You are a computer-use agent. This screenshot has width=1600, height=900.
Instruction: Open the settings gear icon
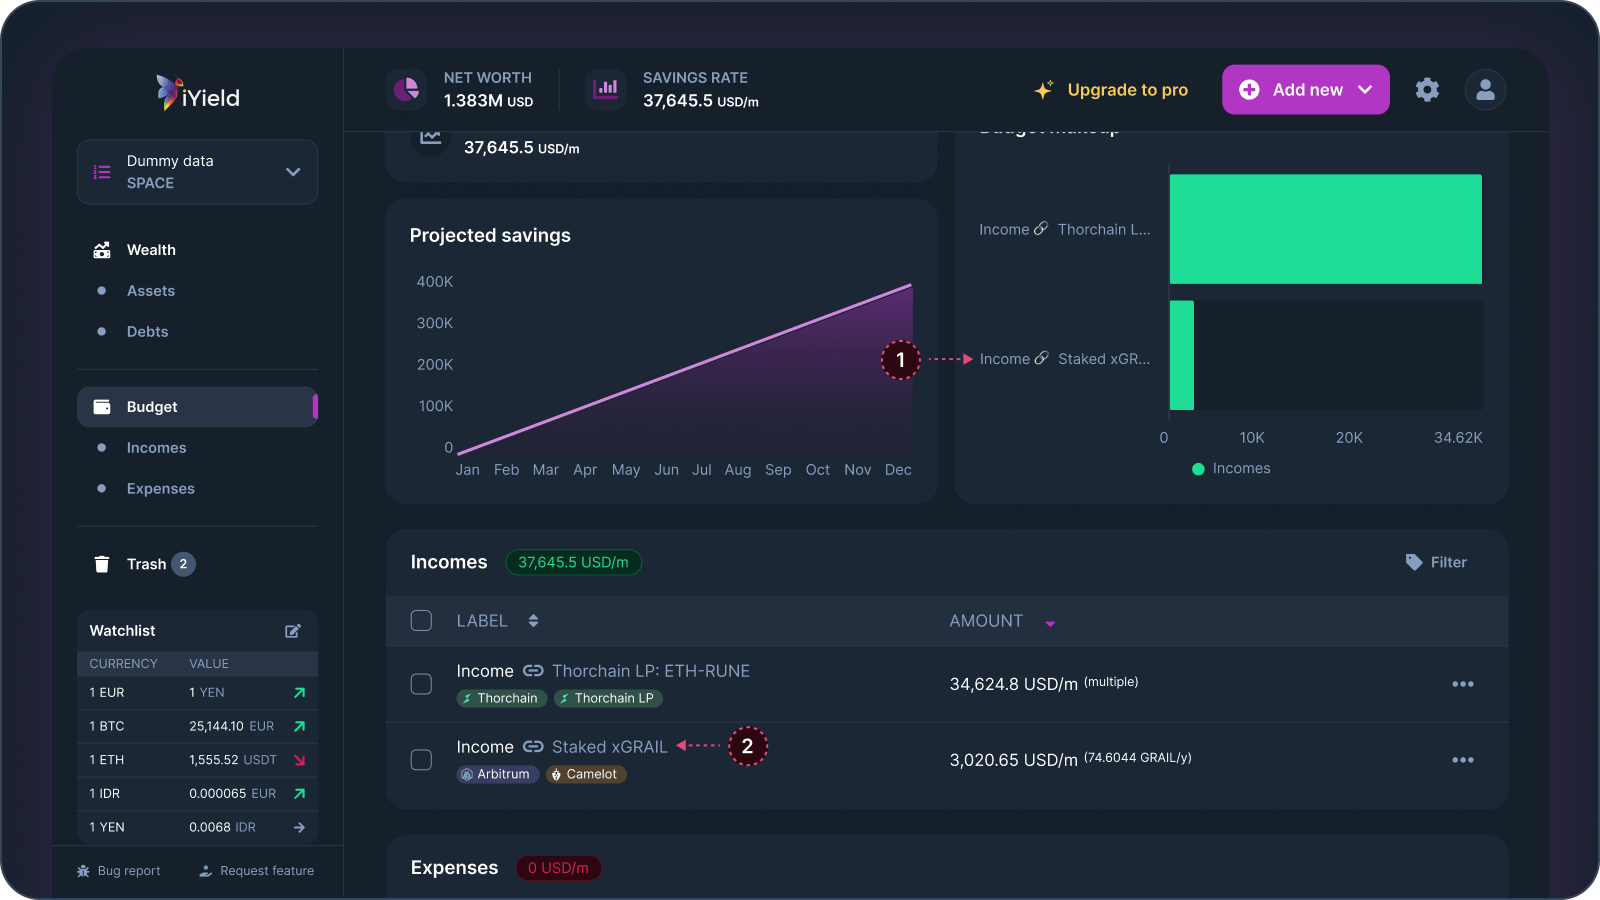[1427, 90]
